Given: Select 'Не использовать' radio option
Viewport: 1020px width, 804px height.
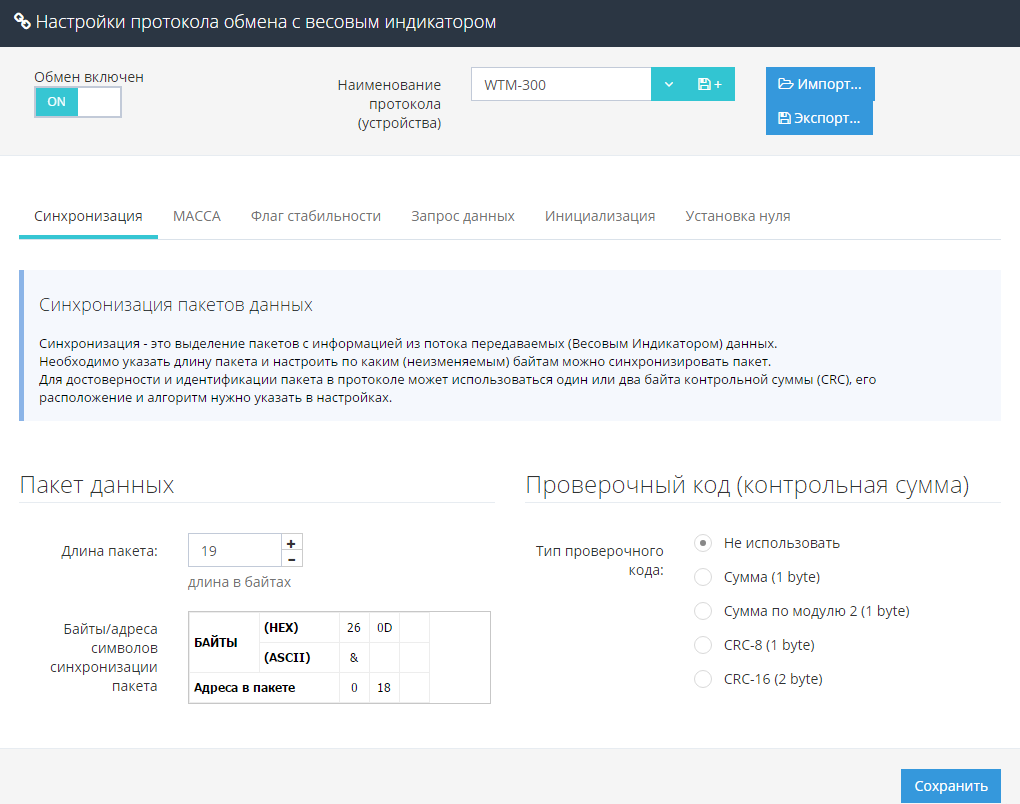Looking at the screenshot, I should click(x=703, y=543).
